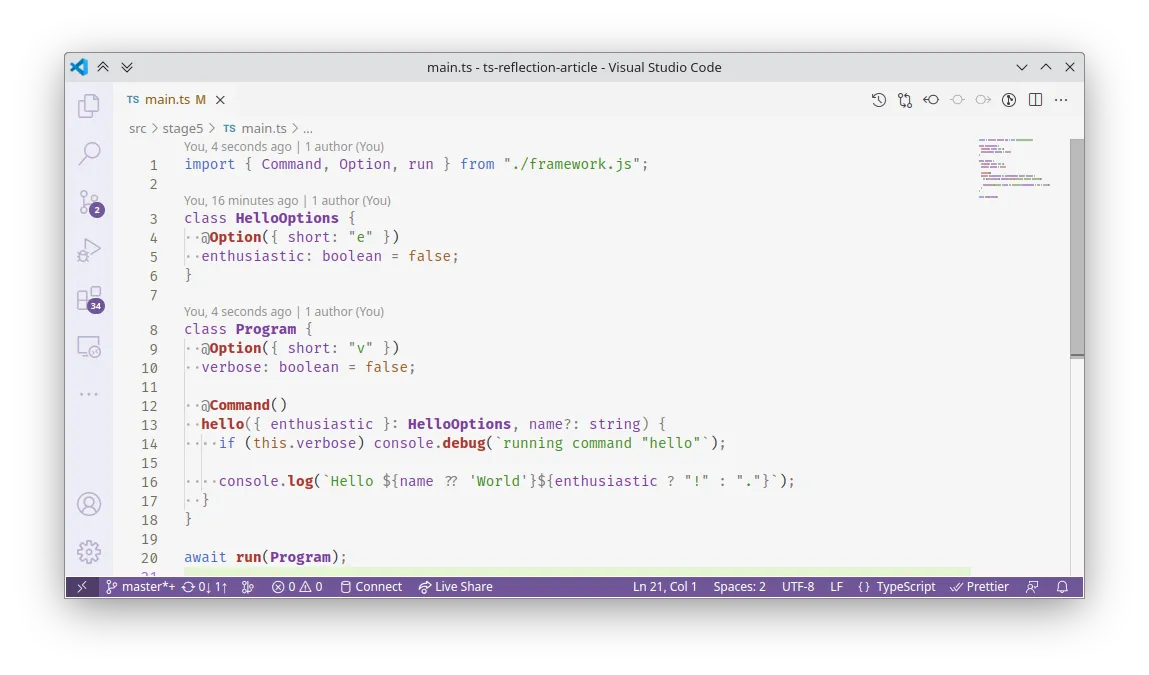Image resolution: width=1149 pixels, height=675 pixels.
Task: Select encoding via UTF-8 status item
Action: [x=798, y=587]
